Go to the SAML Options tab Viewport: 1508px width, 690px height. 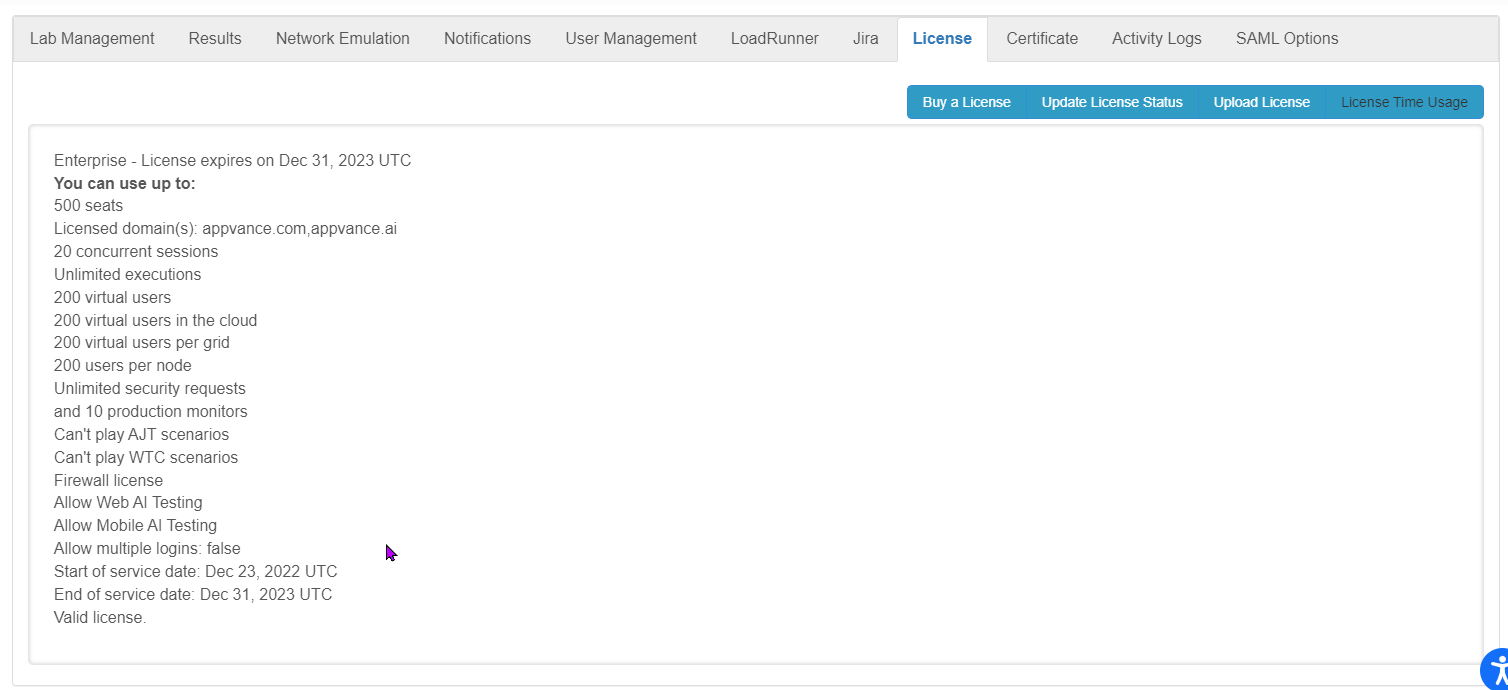coord(1287,39)
